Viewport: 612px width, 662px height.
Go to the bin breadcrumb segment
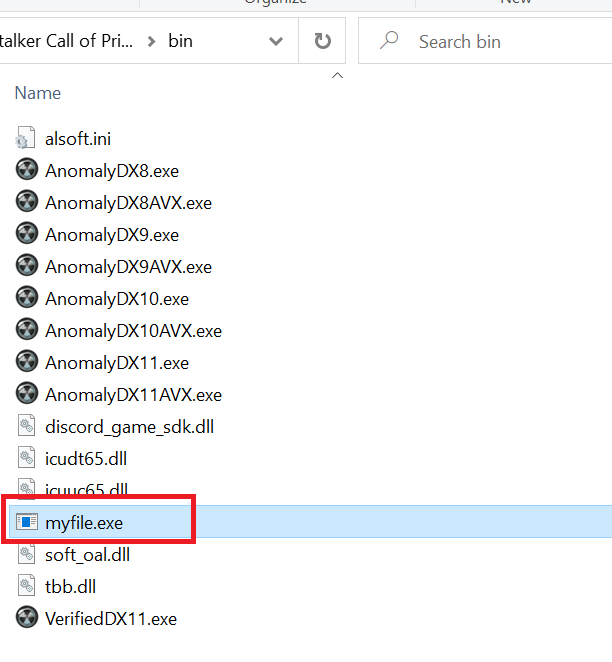(x=180, y=41)
